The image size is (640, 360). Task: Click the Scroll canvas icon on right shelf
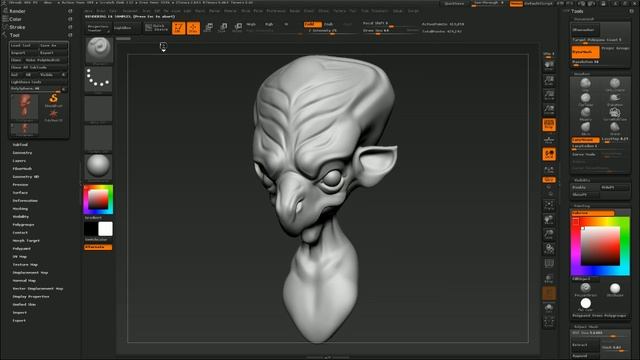pyautogui.click(x=549, y=80)
